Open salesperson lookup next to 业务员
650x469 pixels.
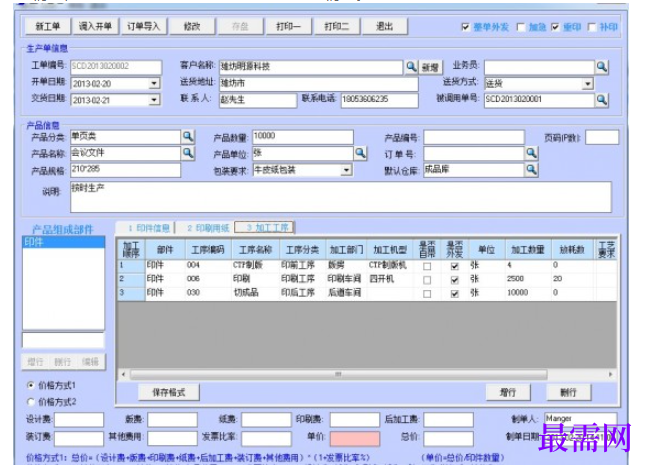coord(601,67)
